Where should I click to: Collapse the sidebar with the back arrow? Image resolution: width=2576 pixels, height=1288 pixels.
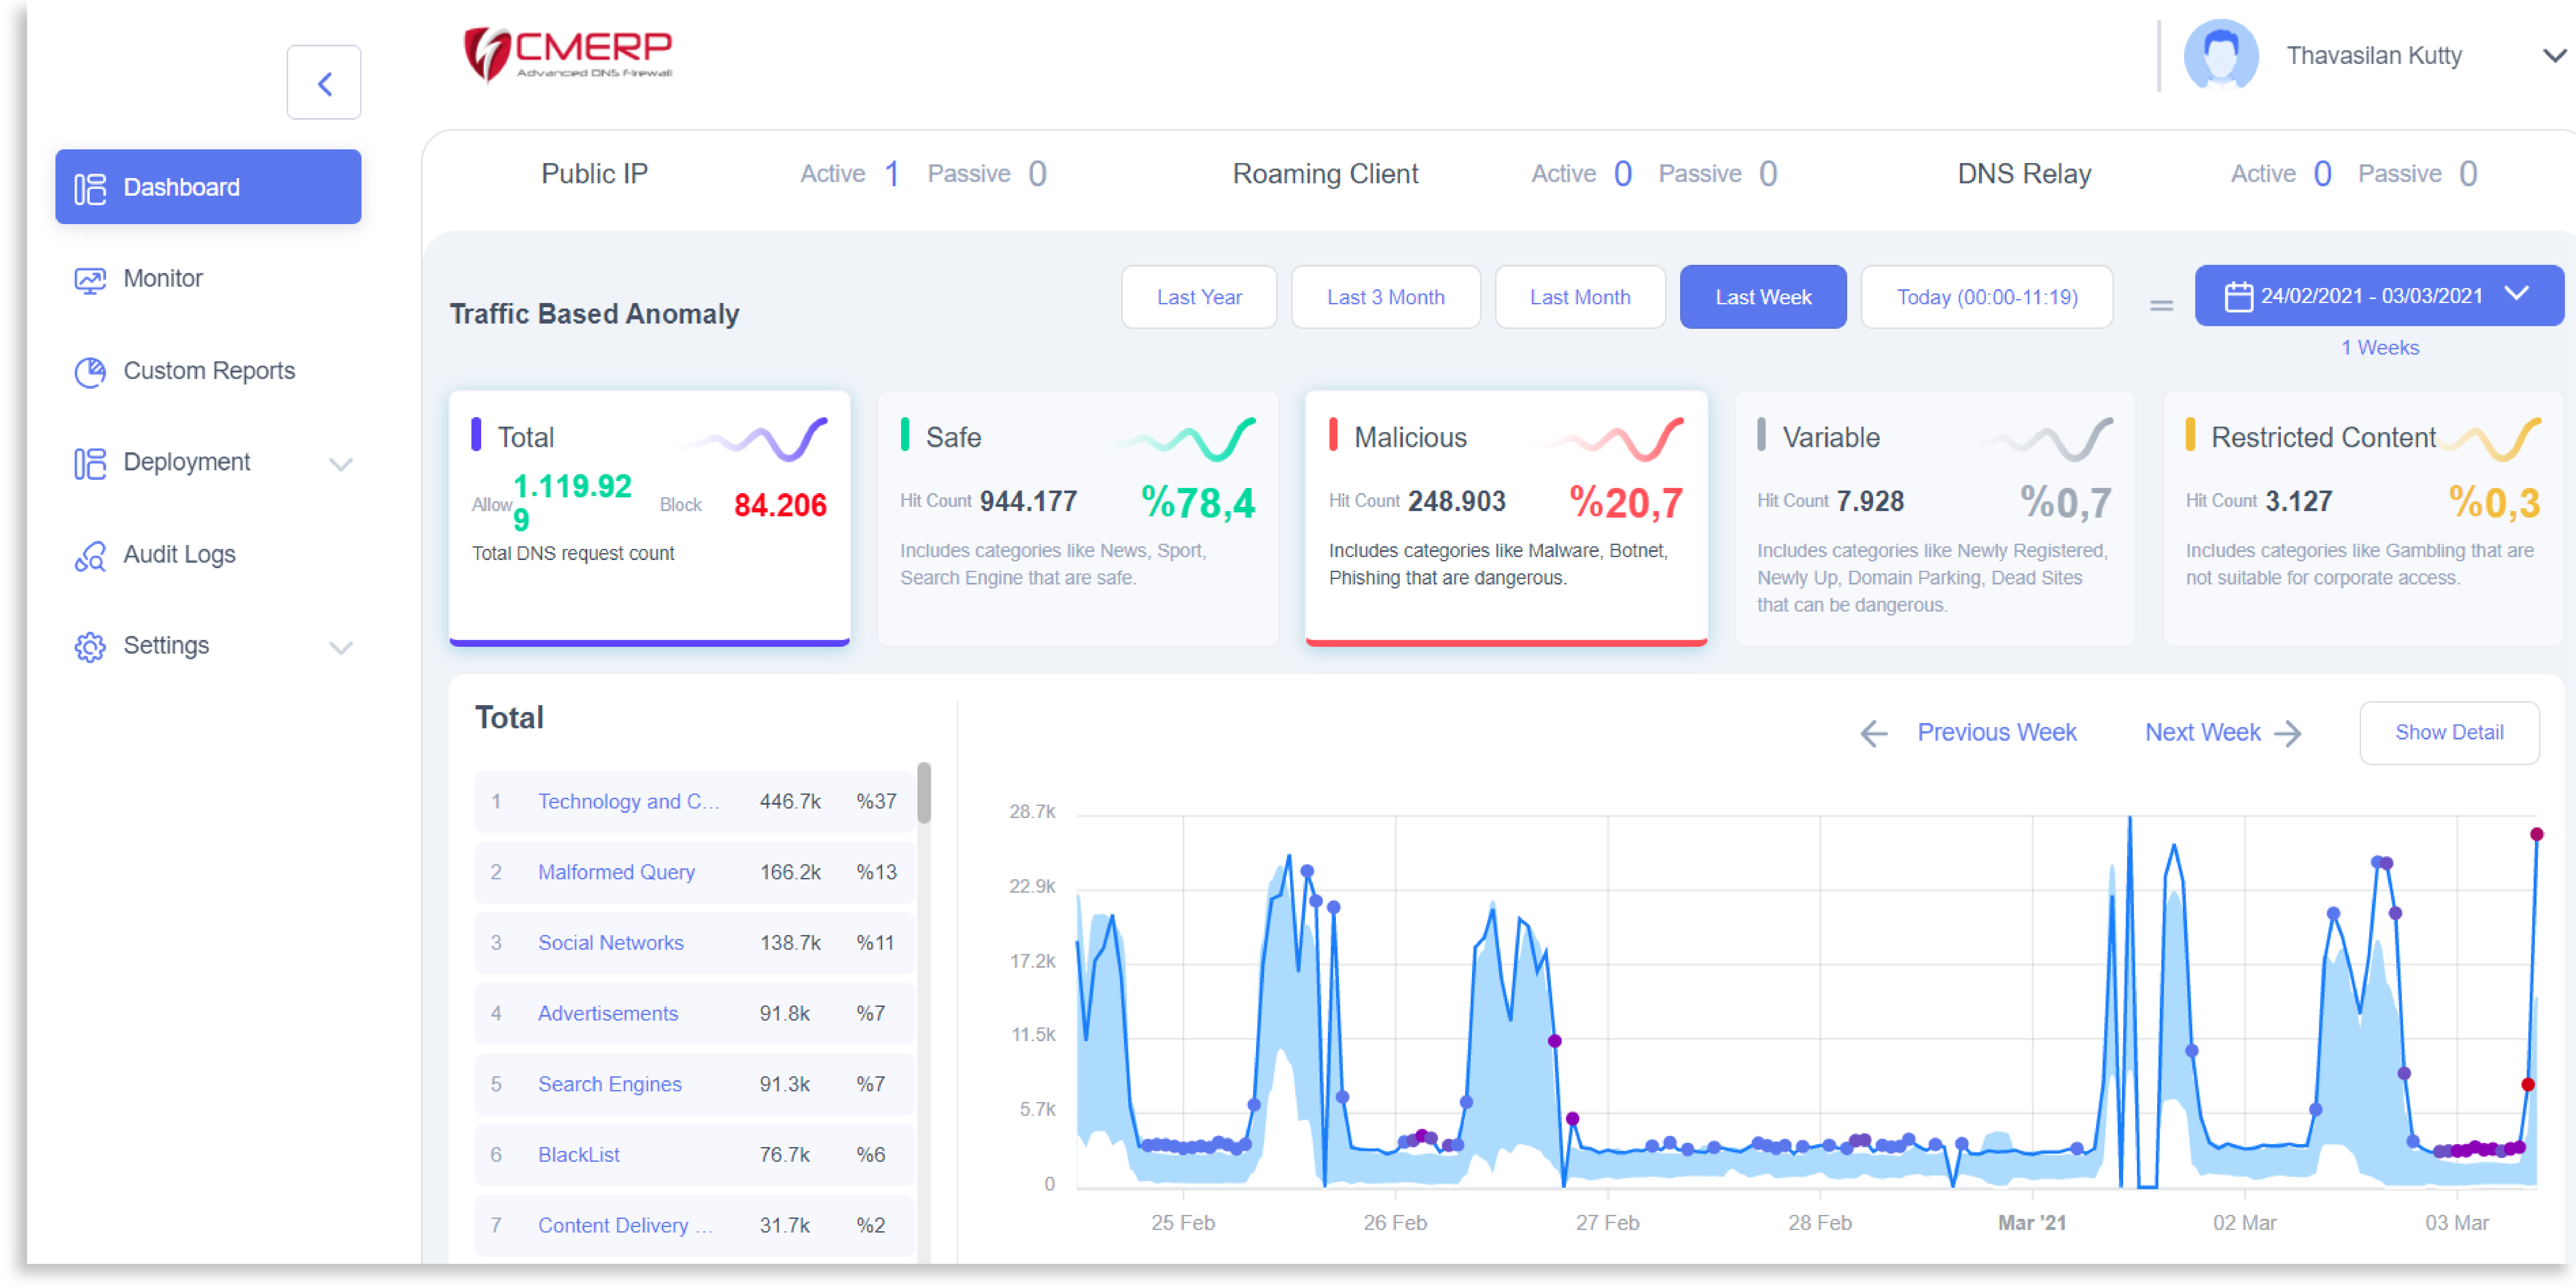click(x=324, y=83)
